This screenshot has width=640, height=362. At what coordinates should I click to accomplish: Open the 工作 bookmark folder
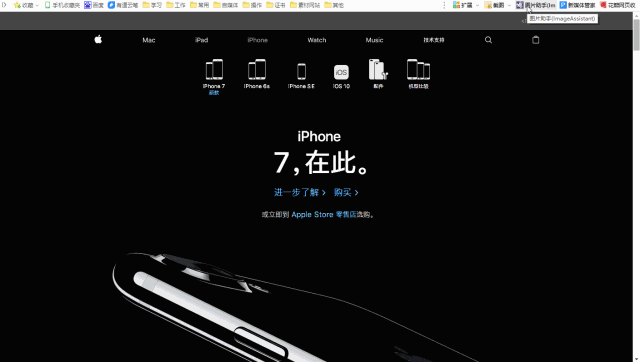176,5
